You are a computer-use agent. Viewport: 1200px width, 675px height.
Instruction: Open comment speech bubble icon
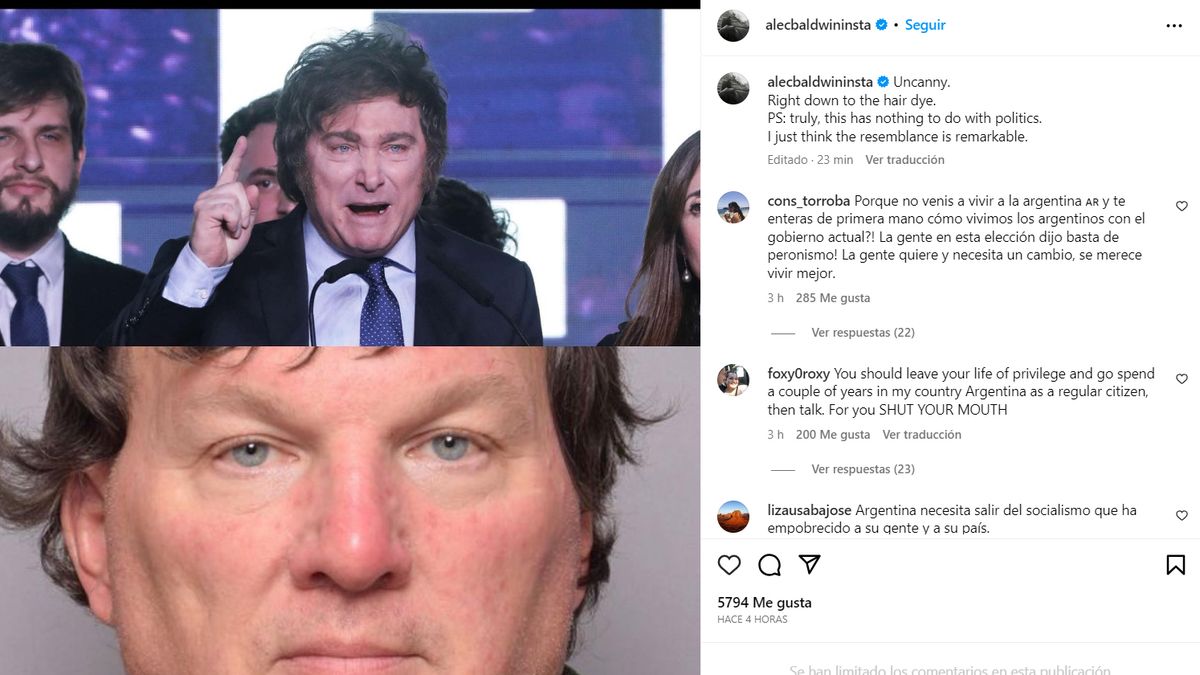770,565
